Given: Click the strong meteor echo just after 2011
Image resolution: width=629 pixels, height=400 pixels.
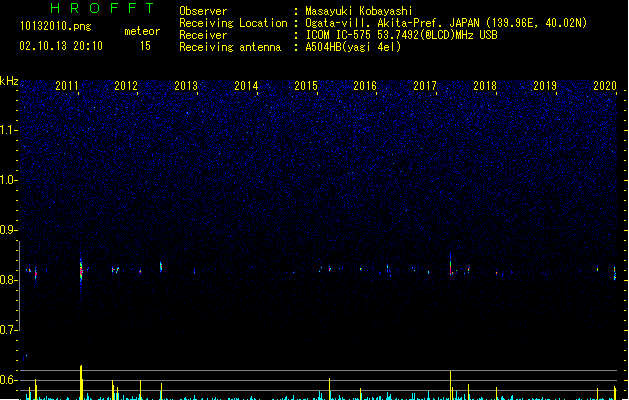Looking at the screenshot, I should click(81, 271).
